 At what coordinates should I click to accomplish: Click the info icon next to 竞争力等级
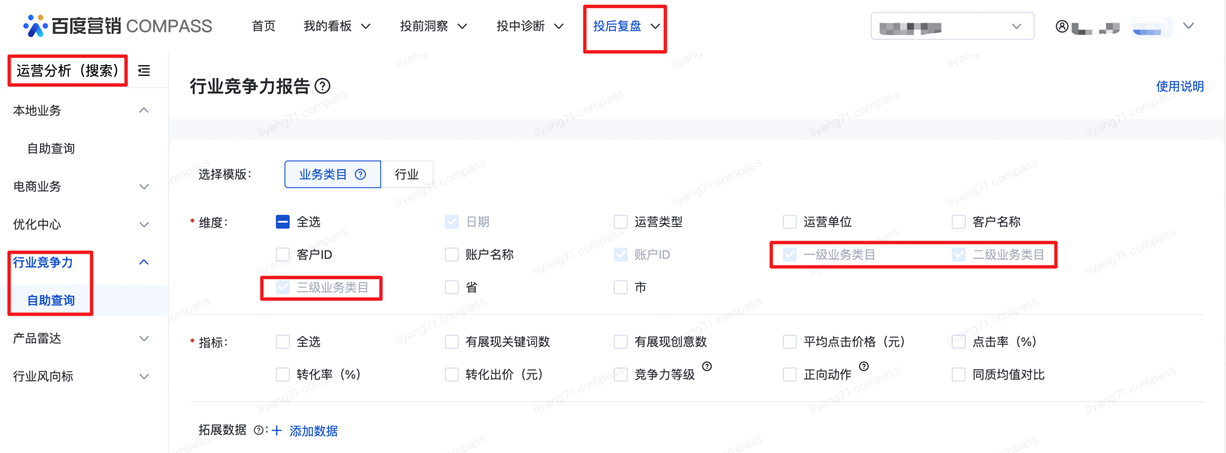click(707, 367)
